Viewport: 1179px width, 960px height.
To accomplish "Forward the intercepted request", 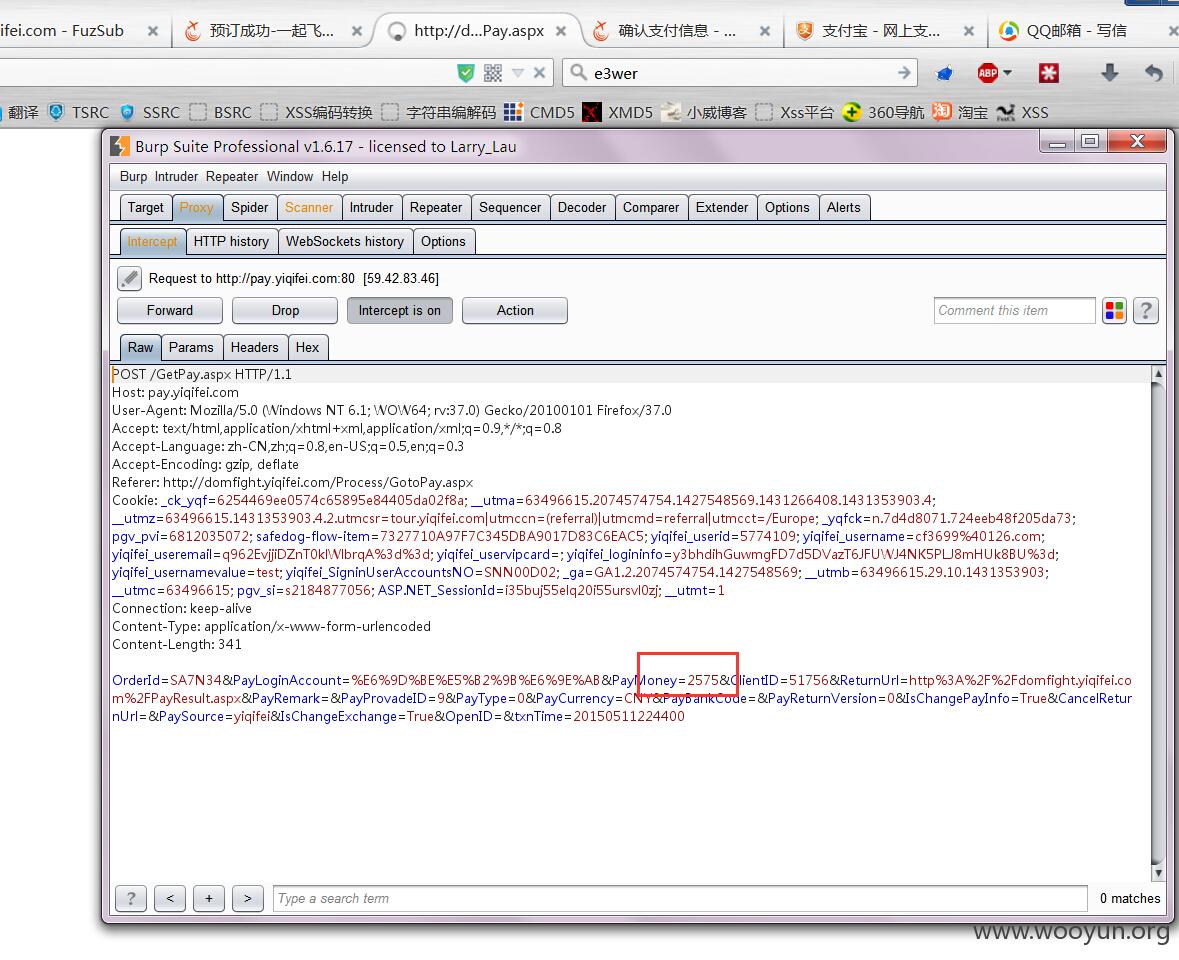I will (170, 310).
